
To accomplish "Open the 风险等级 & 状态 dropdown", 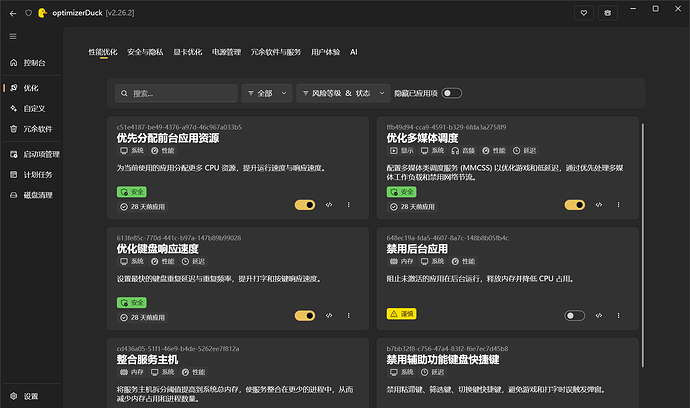I will [x=343, y=93].
